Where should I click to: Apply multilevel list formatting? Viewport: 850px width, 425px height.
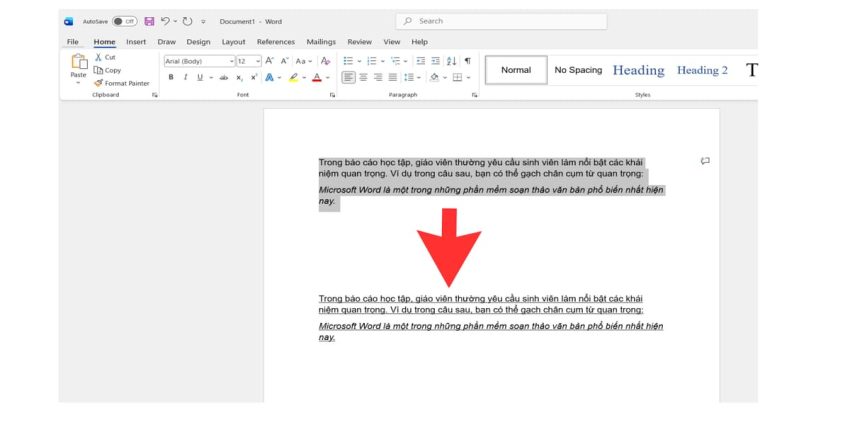(x=395, y=61)
